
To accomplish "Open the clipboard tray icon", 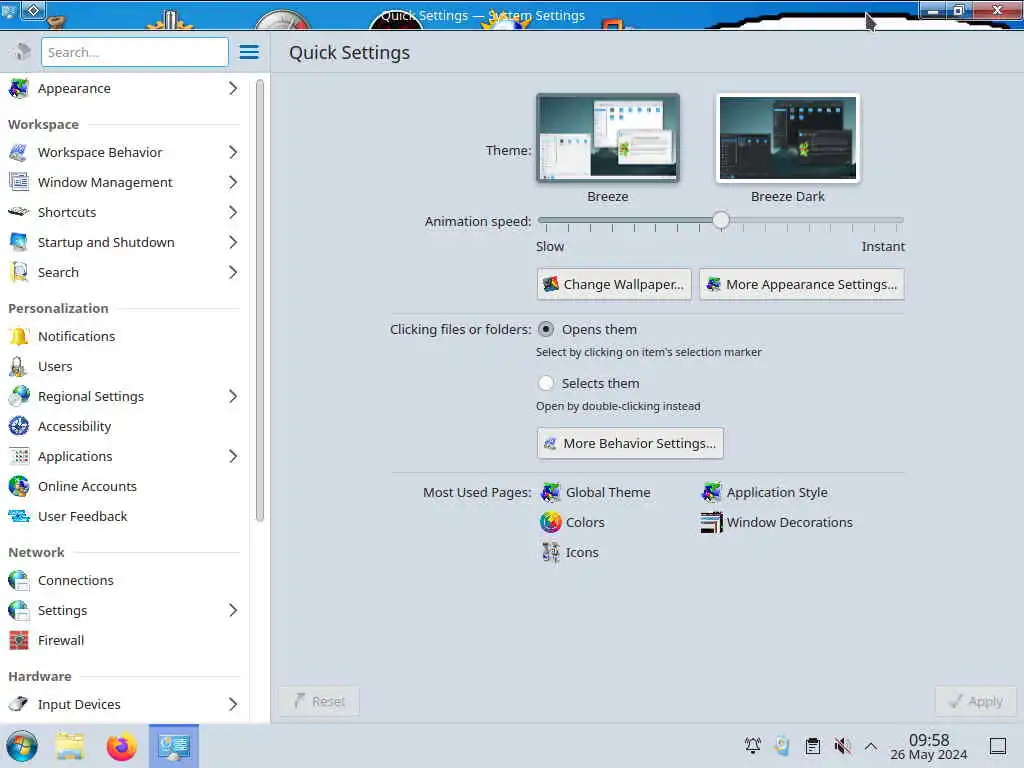I will [x=812, y=746].
